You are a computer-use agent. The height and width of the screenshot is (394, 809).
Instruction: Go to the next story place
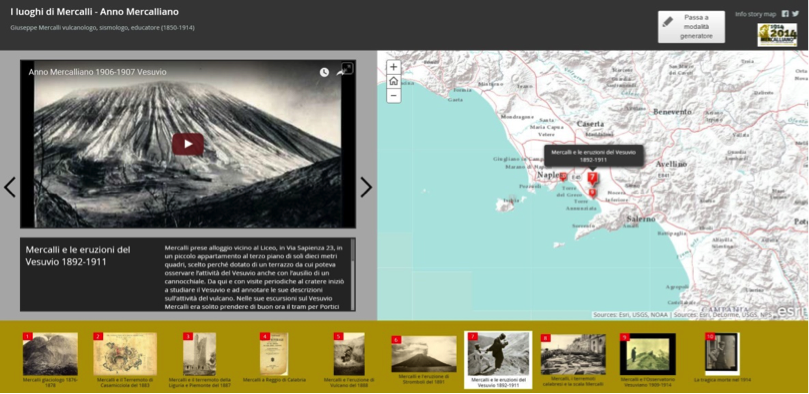[366, 187]
